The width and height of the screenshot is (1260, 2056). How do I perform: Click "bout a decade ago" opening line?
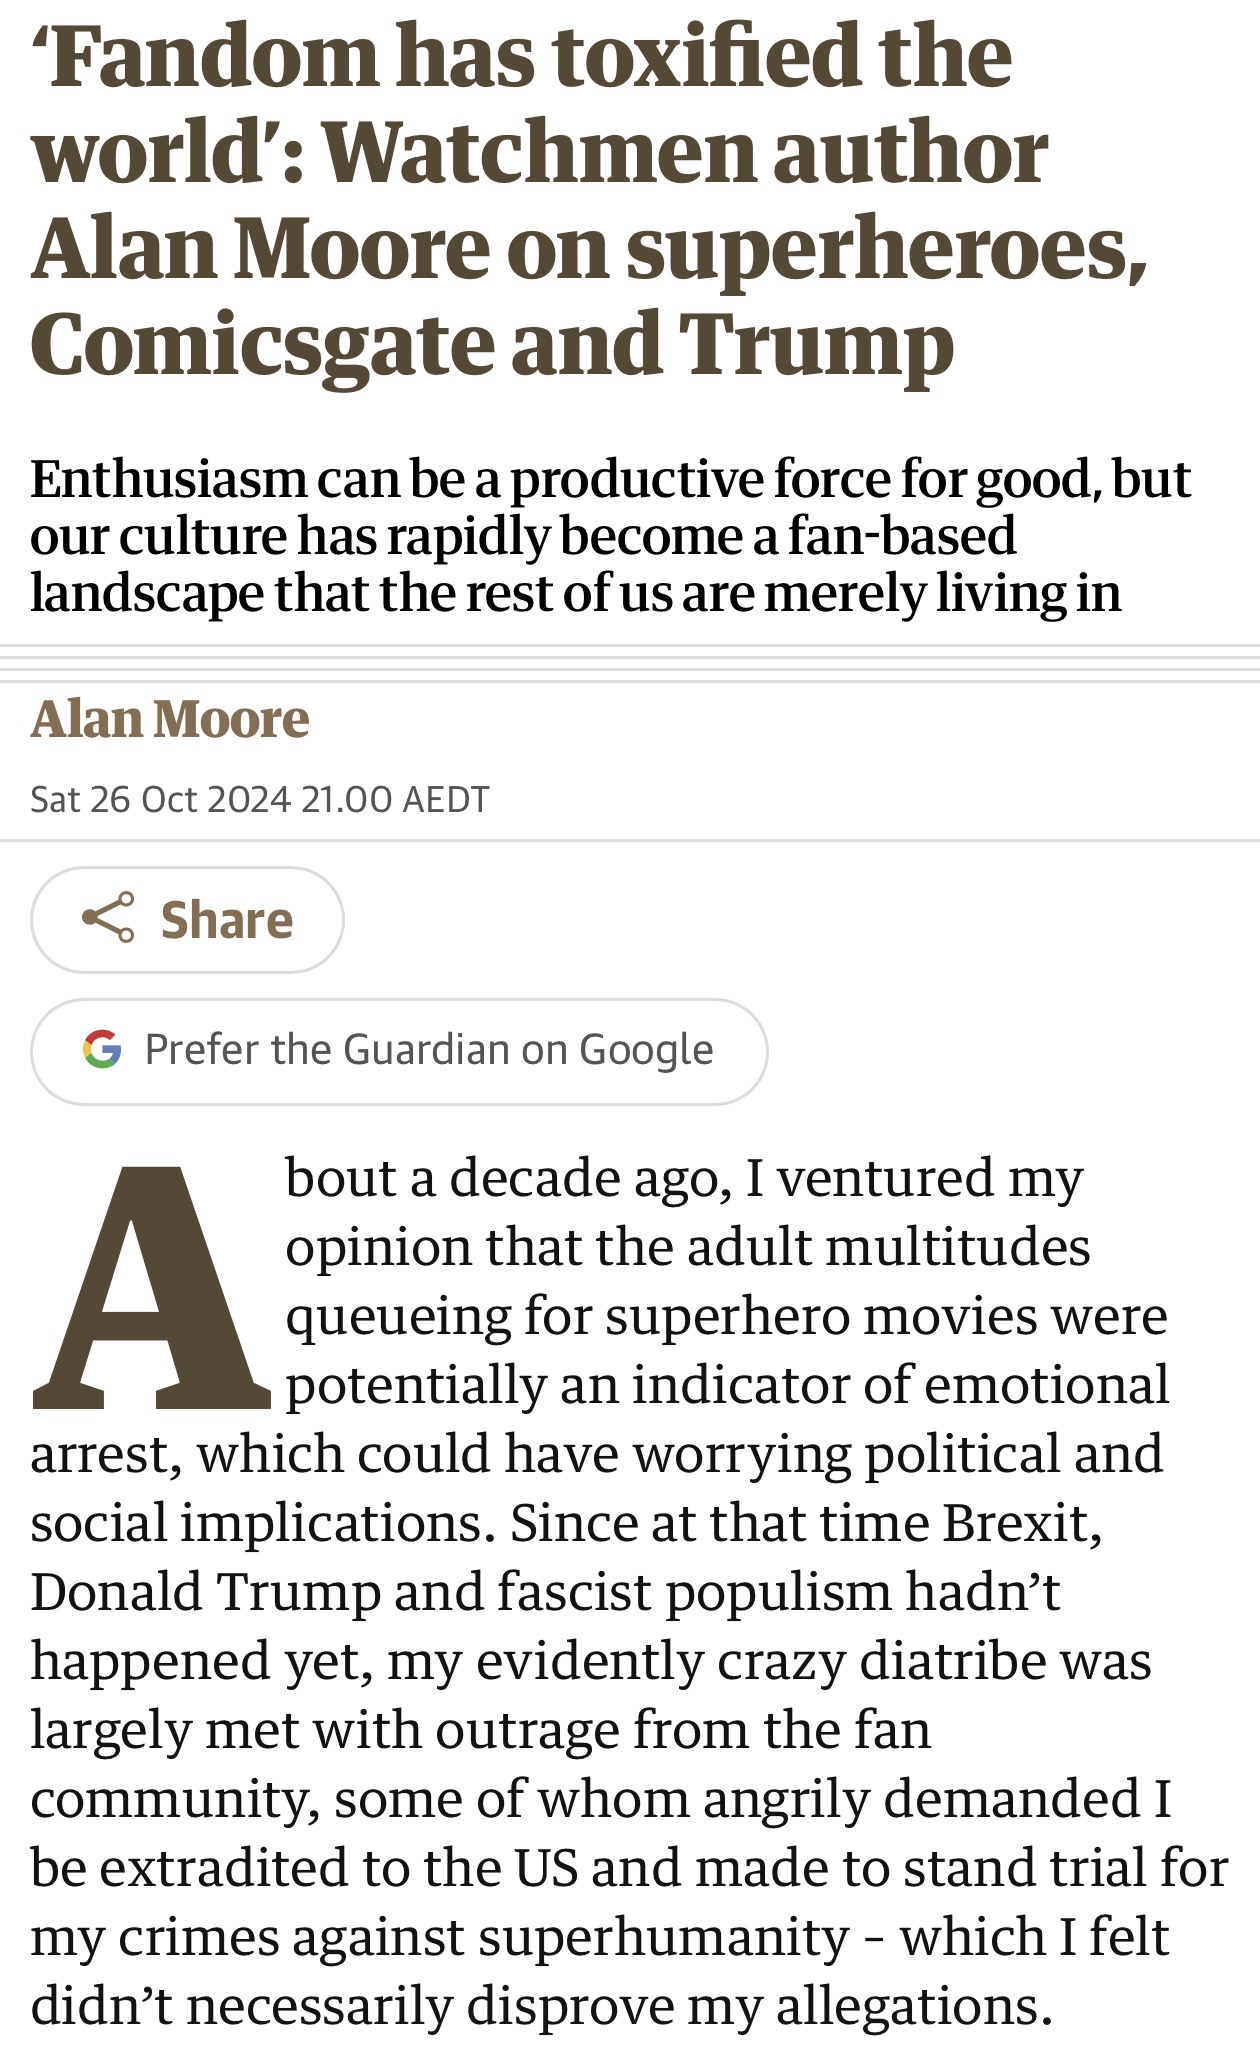tap(684, 1178)
